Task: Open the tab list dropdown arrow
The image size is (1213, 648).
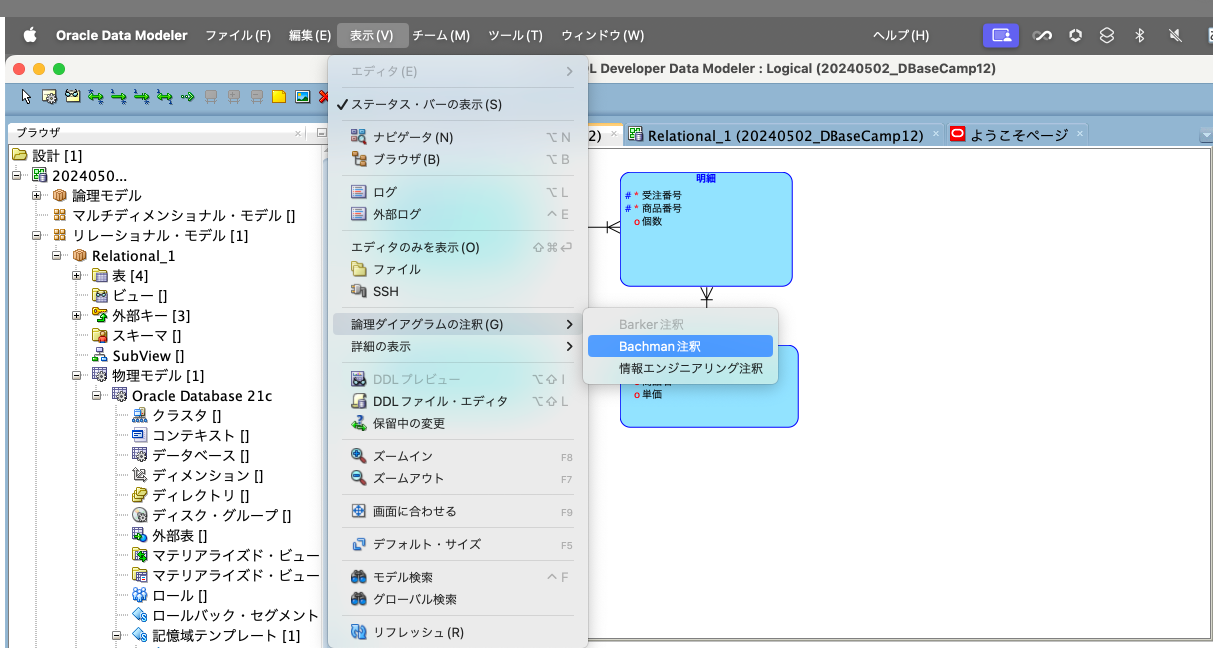Action: click(x=1205, y=135)
